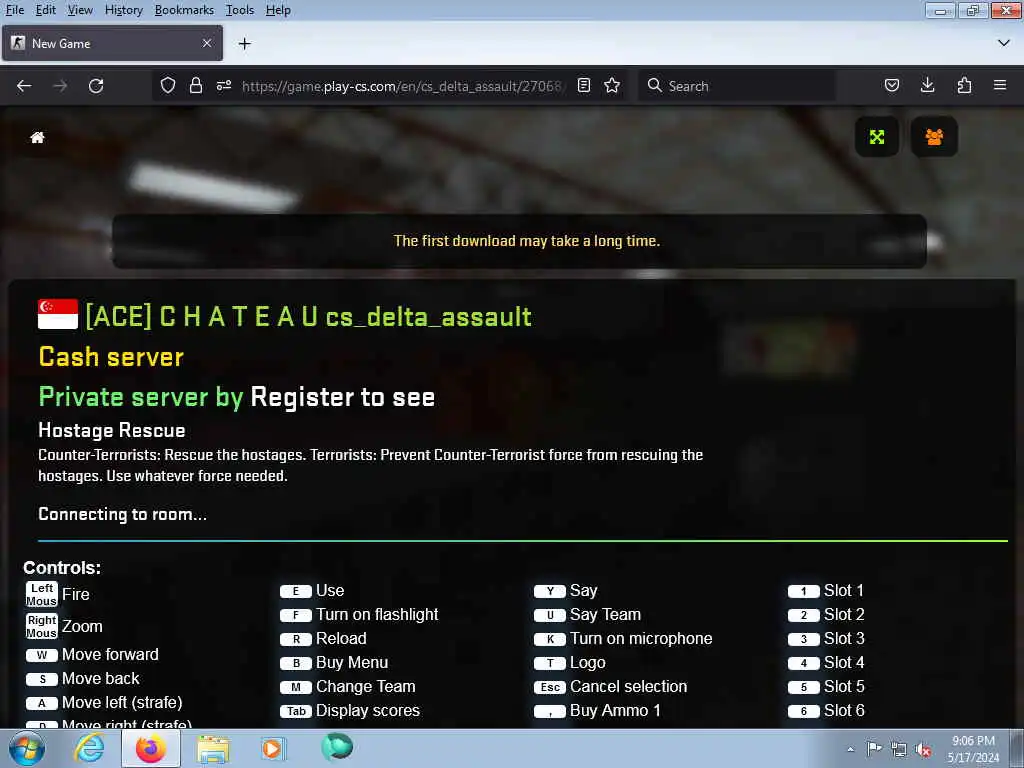Viewport: 1024px width, 768px height.
Task: Click the Cash server heading
Action: click(111, 357)
